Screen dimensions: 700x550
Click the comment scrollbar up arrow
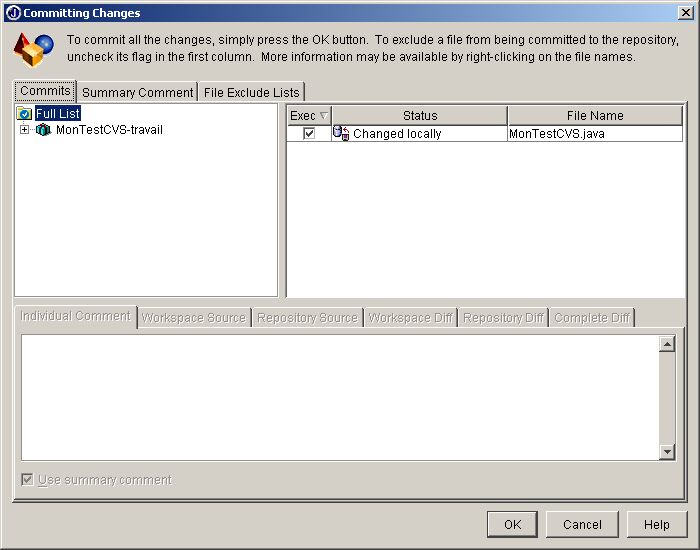click(x=667, y=344)
